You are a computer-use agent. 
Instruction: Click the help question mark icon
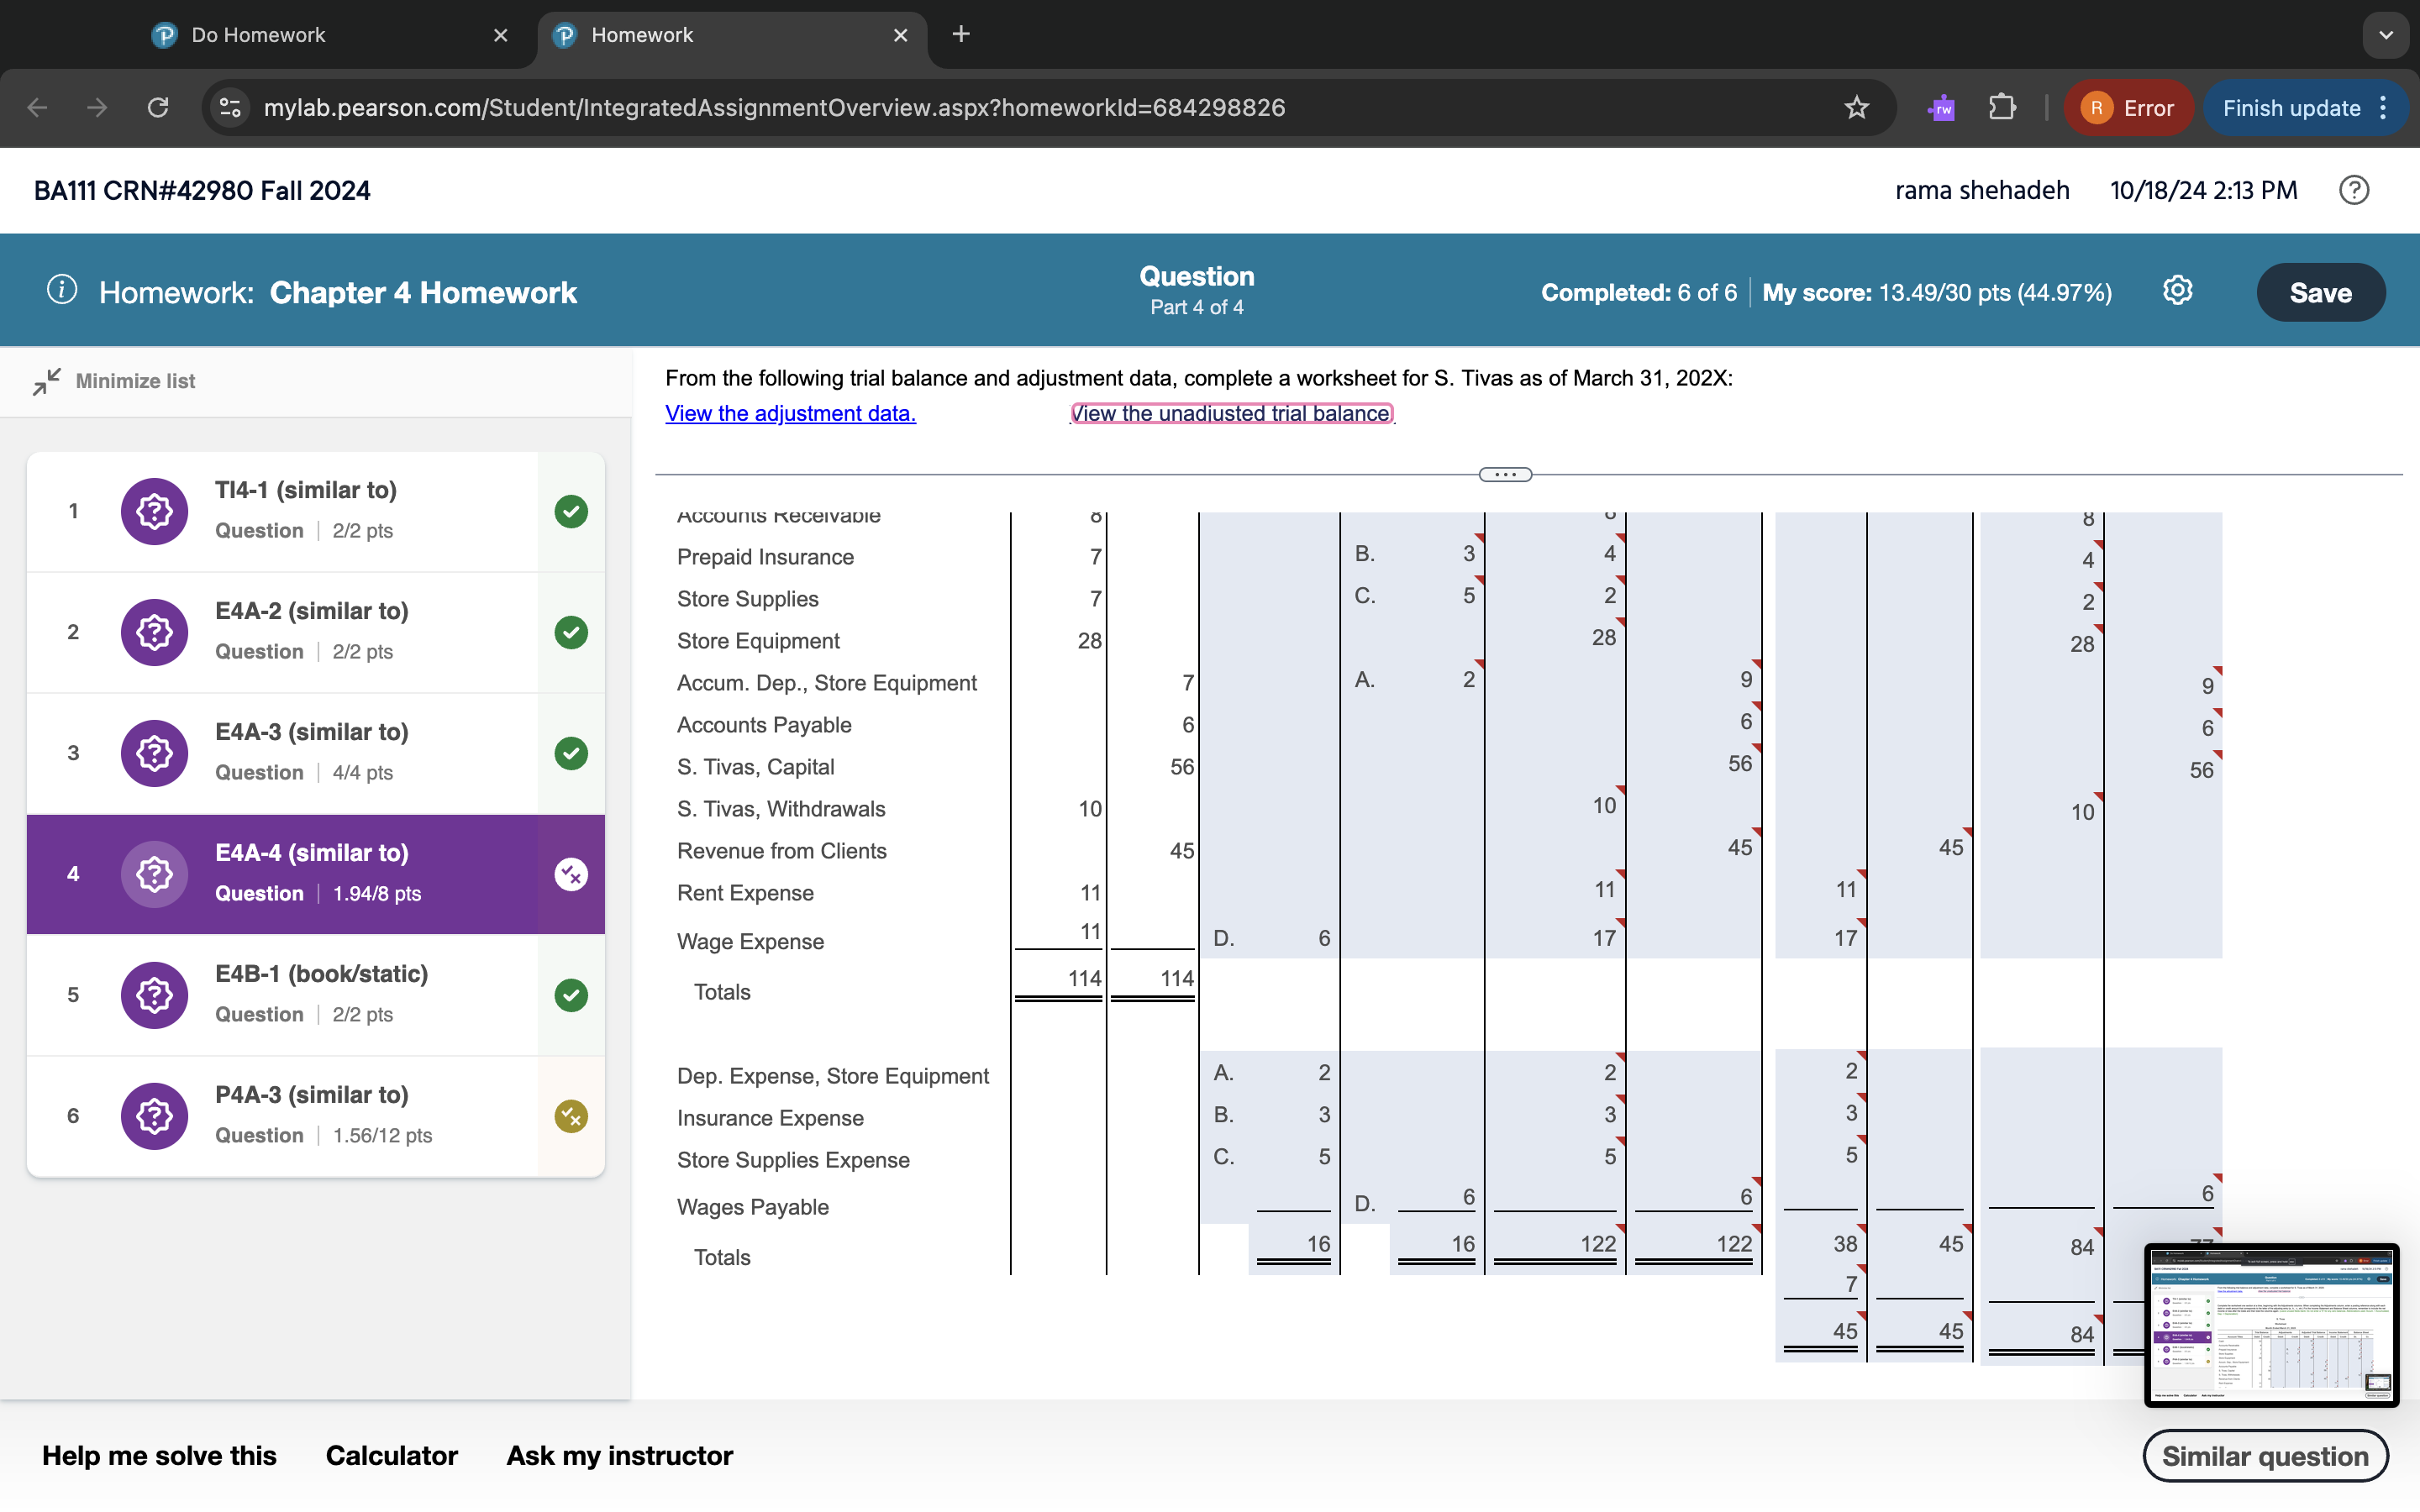2353,190
